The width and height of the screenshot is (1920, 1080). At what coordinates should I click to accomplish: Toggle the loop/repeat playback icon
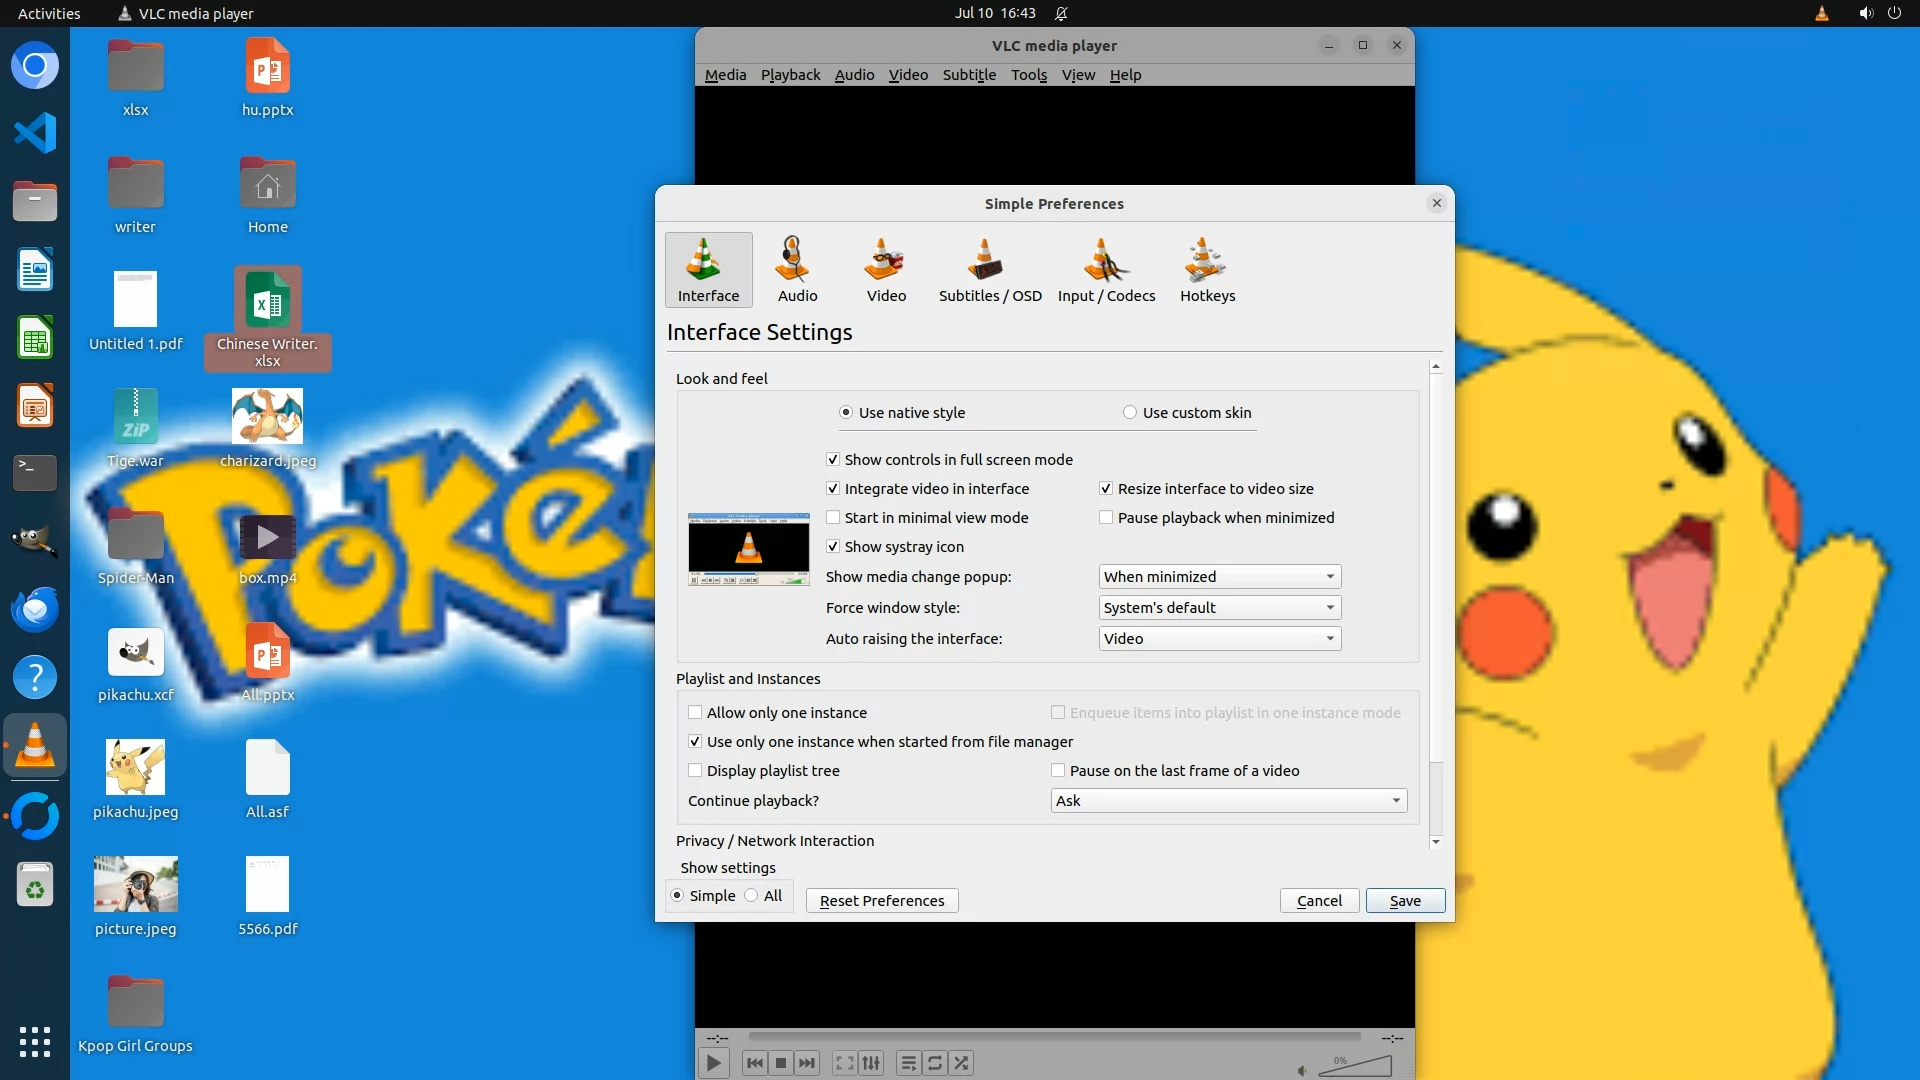point(935,1063)
